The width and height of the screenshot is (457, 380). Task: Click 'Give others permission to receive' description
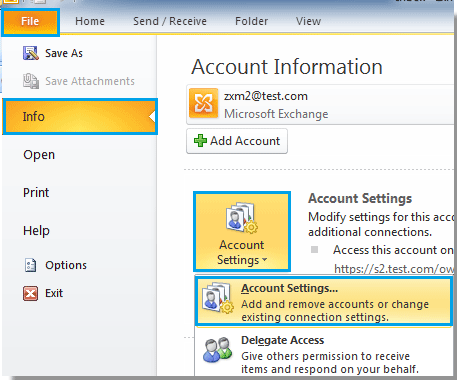coord(325,356)
